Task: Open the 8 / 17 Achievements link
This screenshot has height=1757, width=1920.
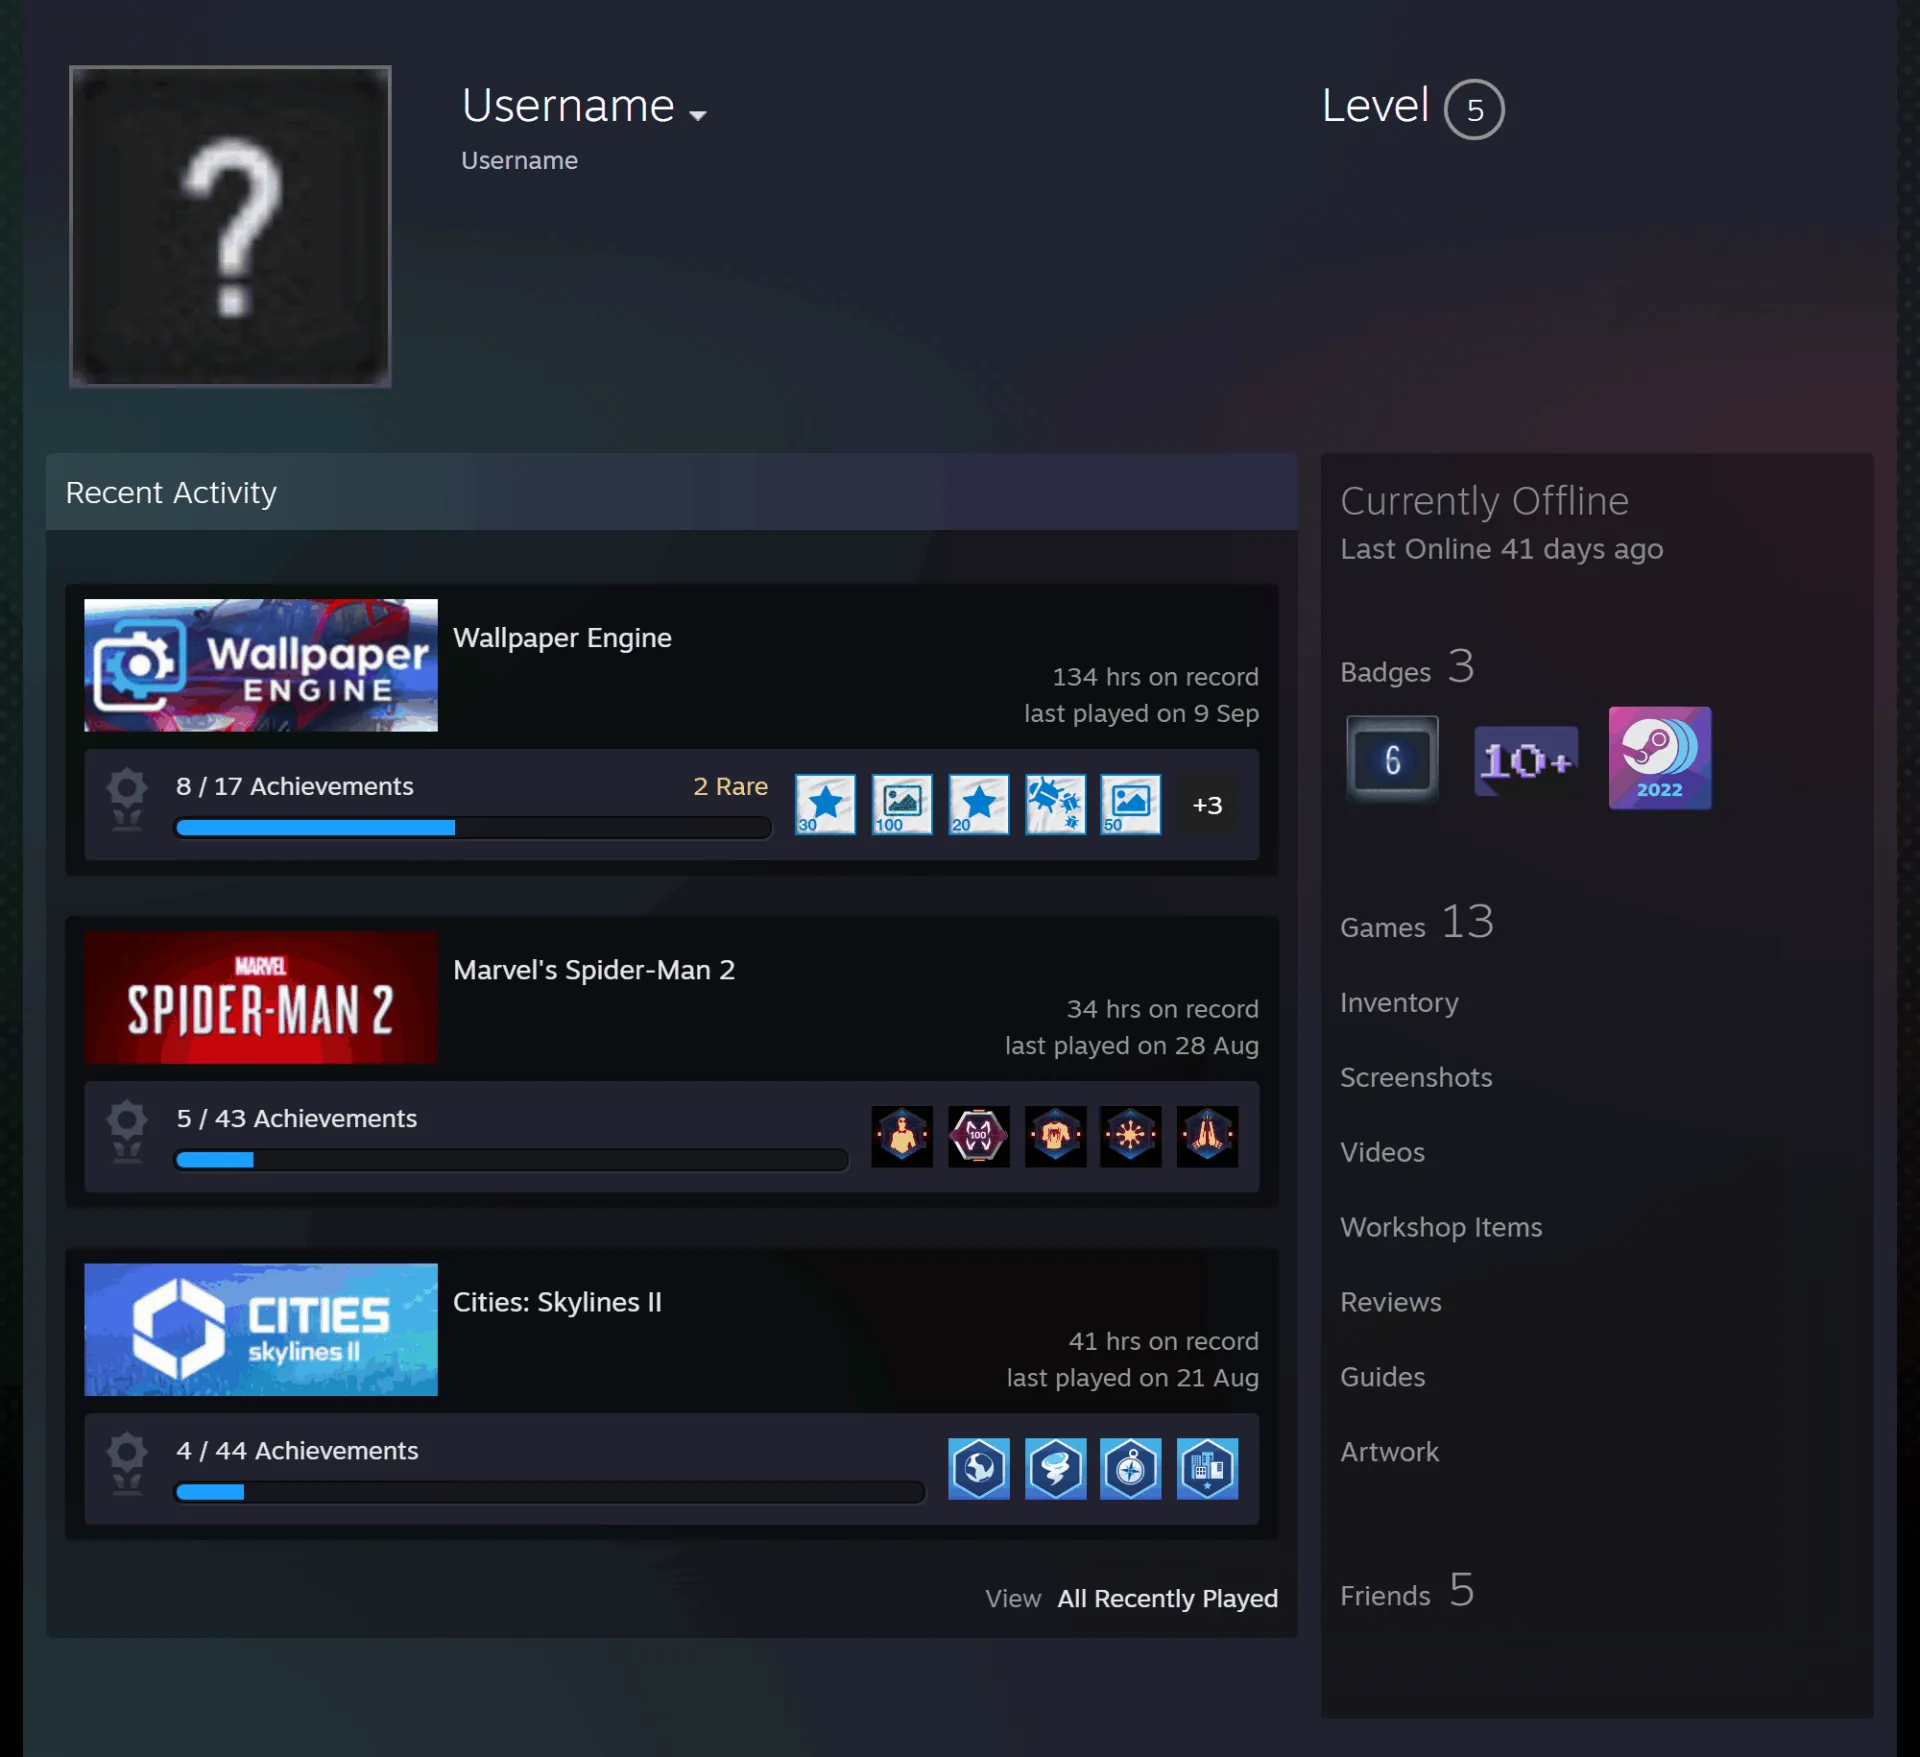Action: pos(294,786)
